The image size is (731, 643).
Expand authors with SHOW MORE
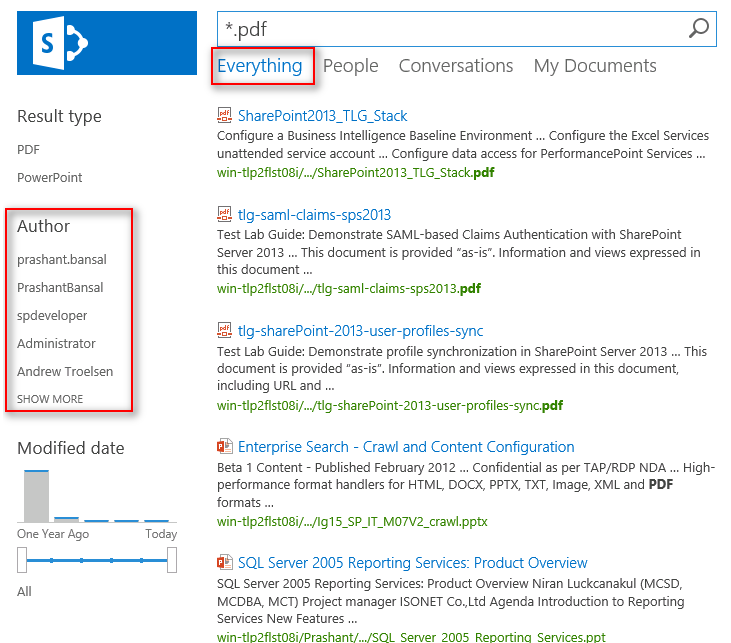[x=50, y=399]
